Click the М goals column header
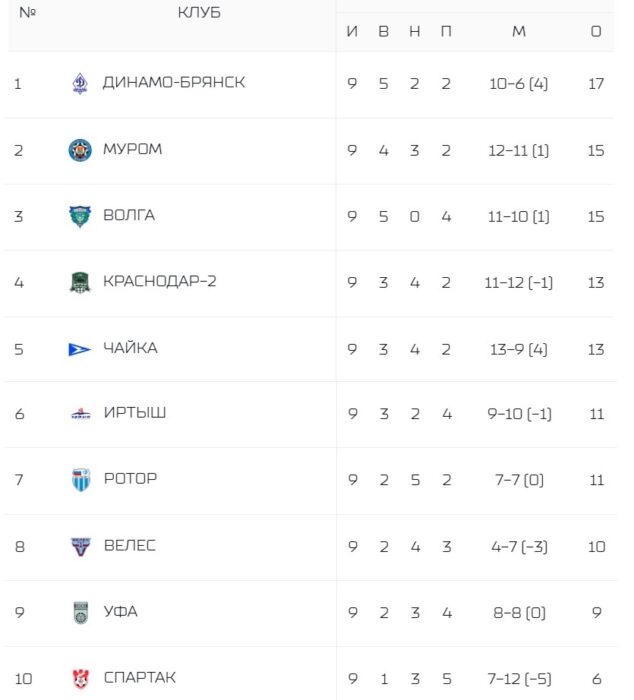634x700 pixels. 519,31
